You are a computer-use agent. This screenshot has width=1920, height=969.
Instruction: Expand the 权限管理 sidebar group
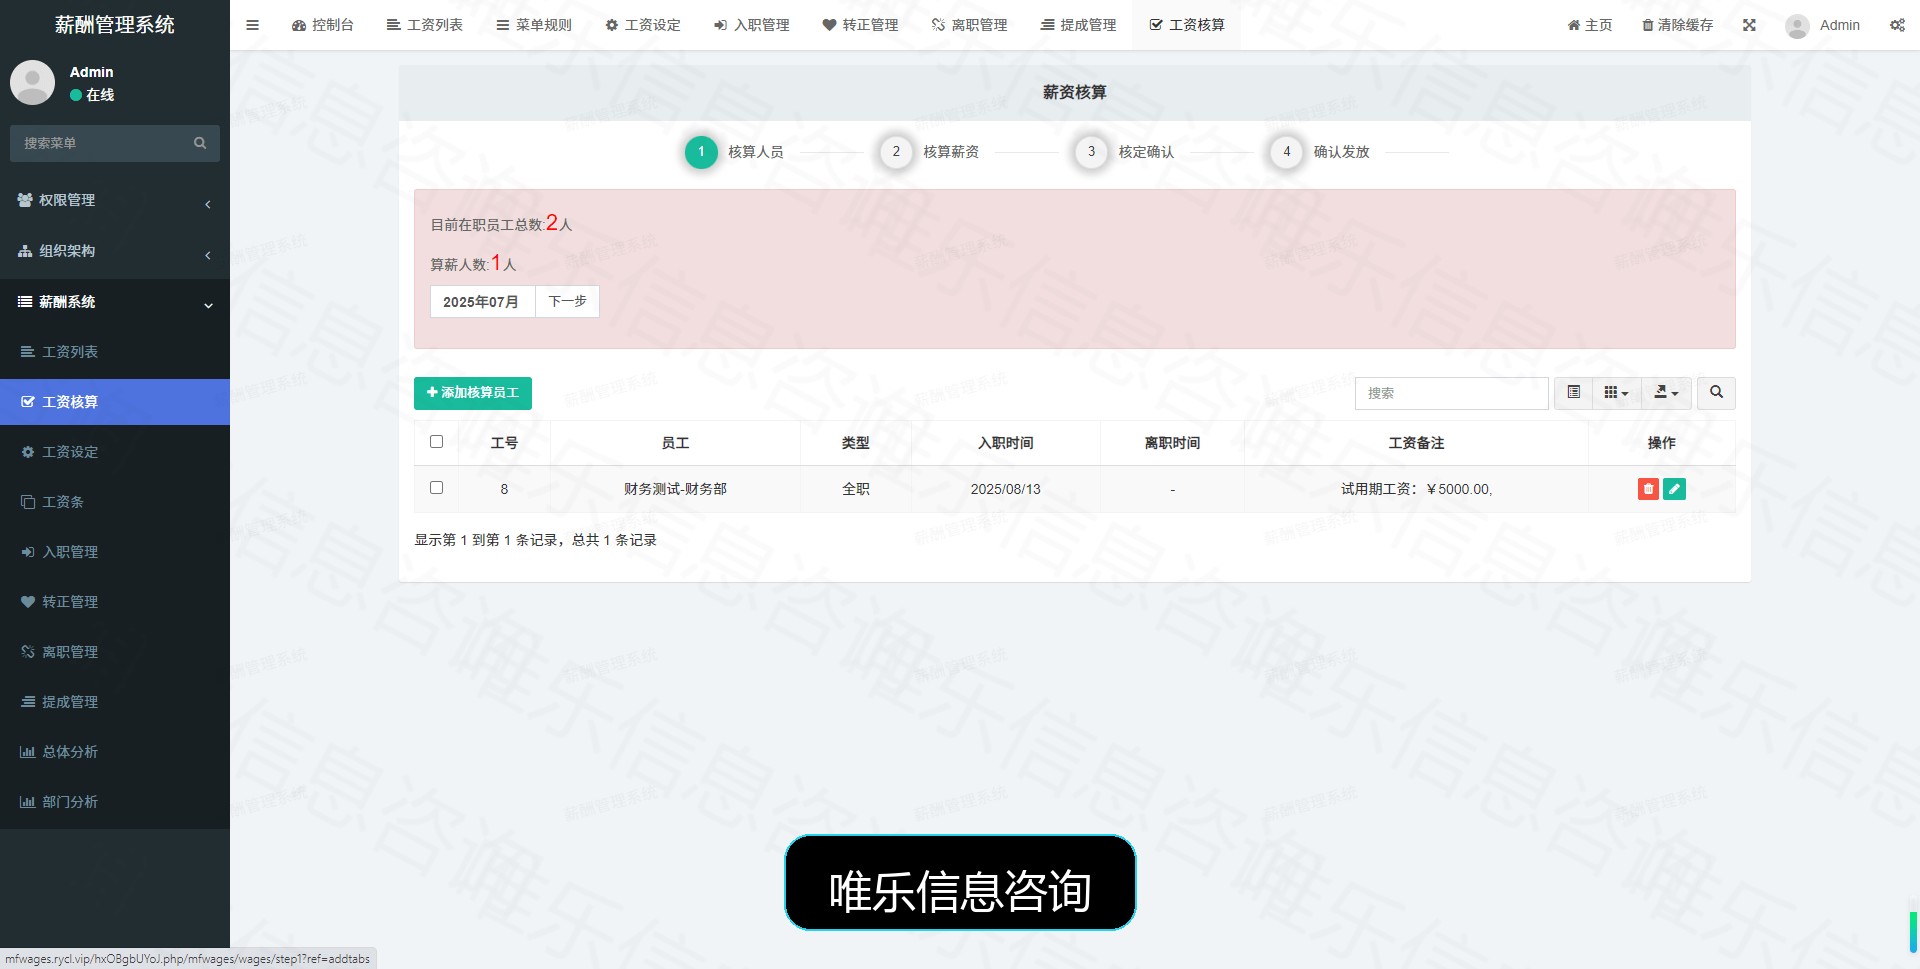(x=115, y=201)
